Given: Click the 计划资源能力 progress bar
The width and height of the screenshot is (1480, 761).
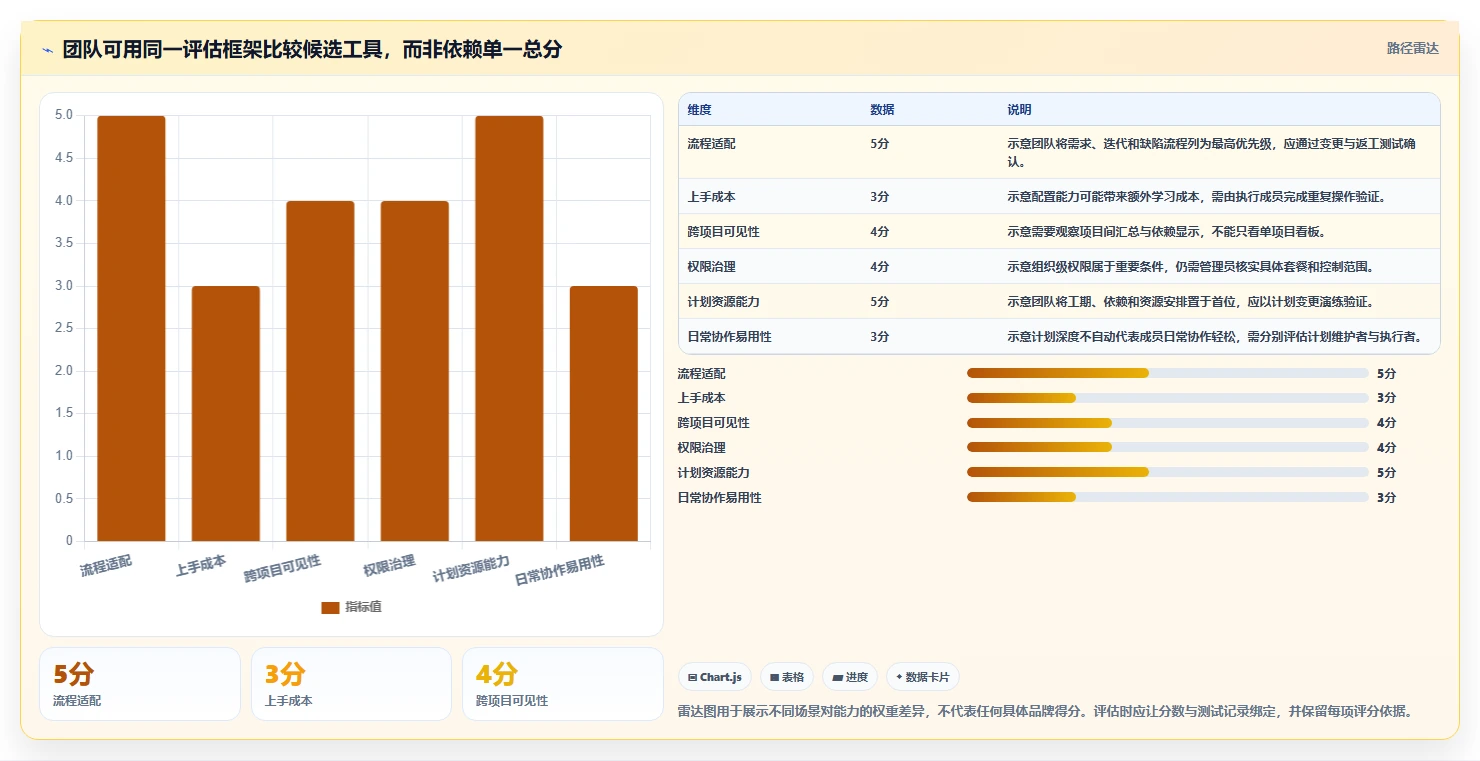Looking at the screenshot, I should coord(1168,472).
